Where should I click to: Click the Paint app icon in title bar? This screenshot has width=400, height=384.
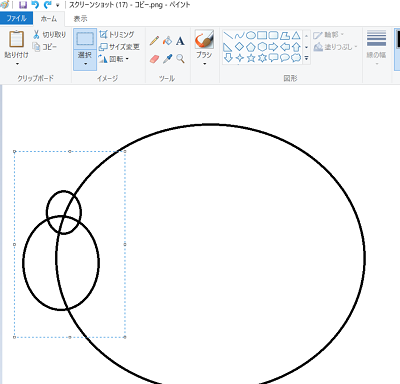click(5, 5)
